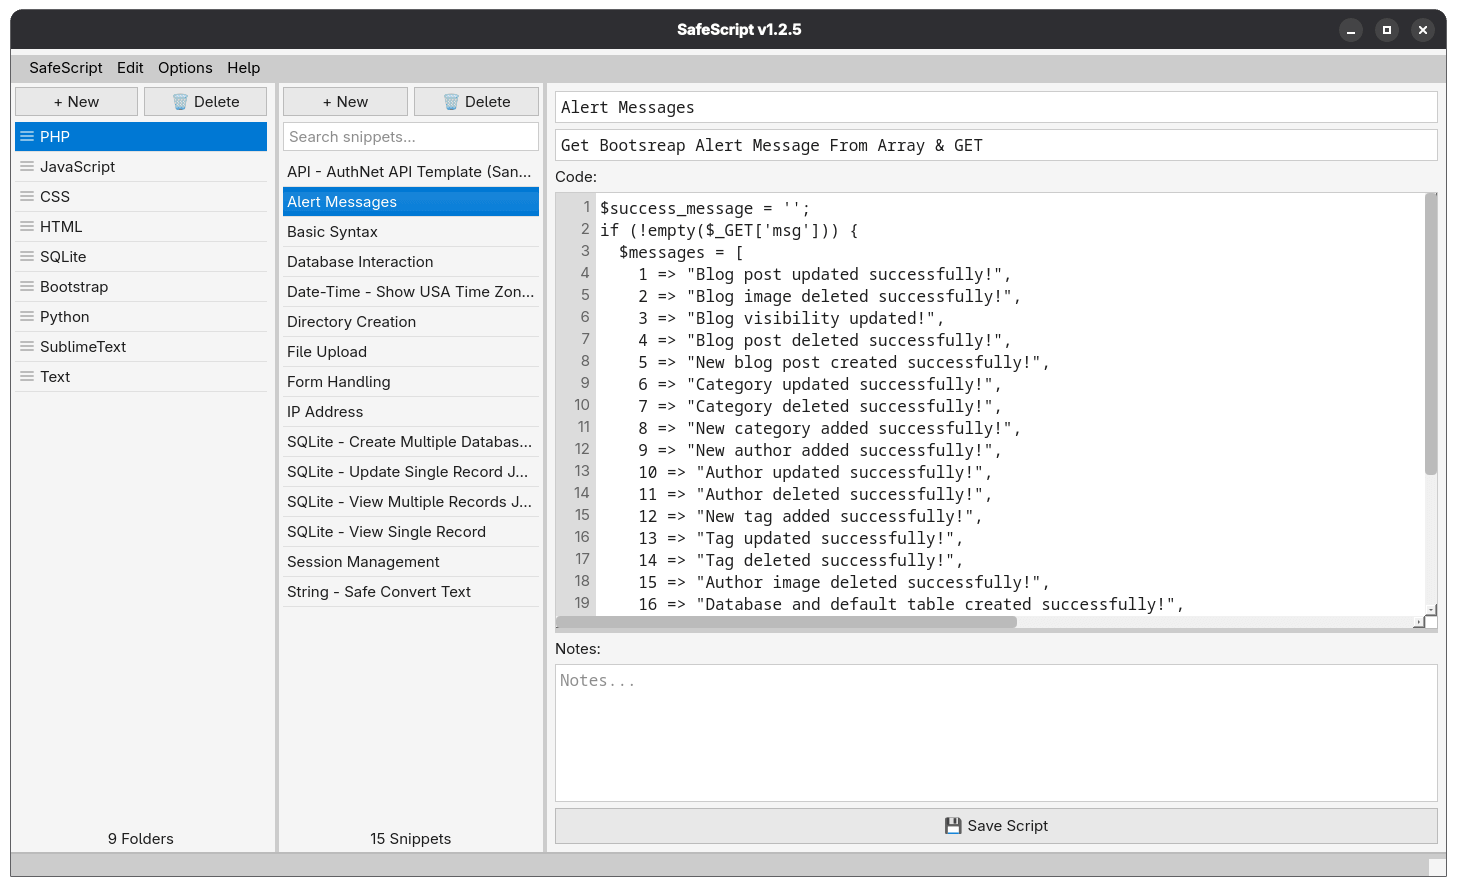The width and height of the screenshot is (1457, 887).
Task: Click + New to add a folder
Action: coord(76,101)
